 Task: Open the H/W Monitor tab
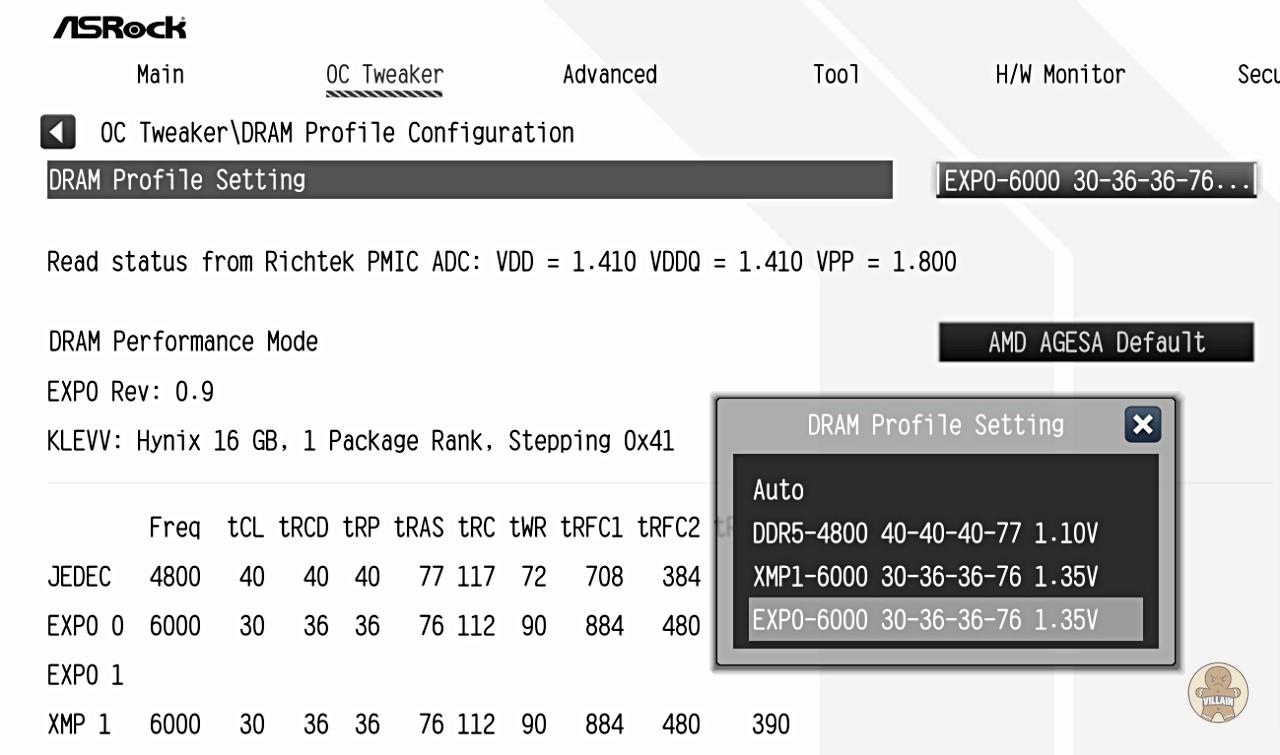coord(1060,74)
